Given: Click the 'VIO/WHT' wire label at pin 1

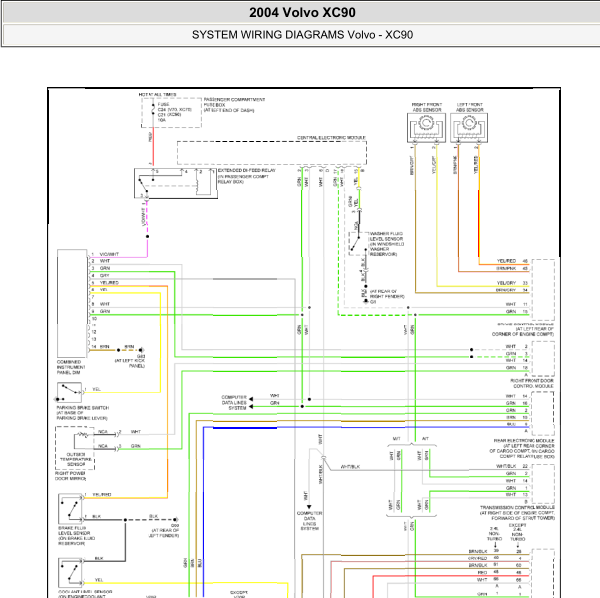Looking at the screenshot, I should tap(109, 254).
